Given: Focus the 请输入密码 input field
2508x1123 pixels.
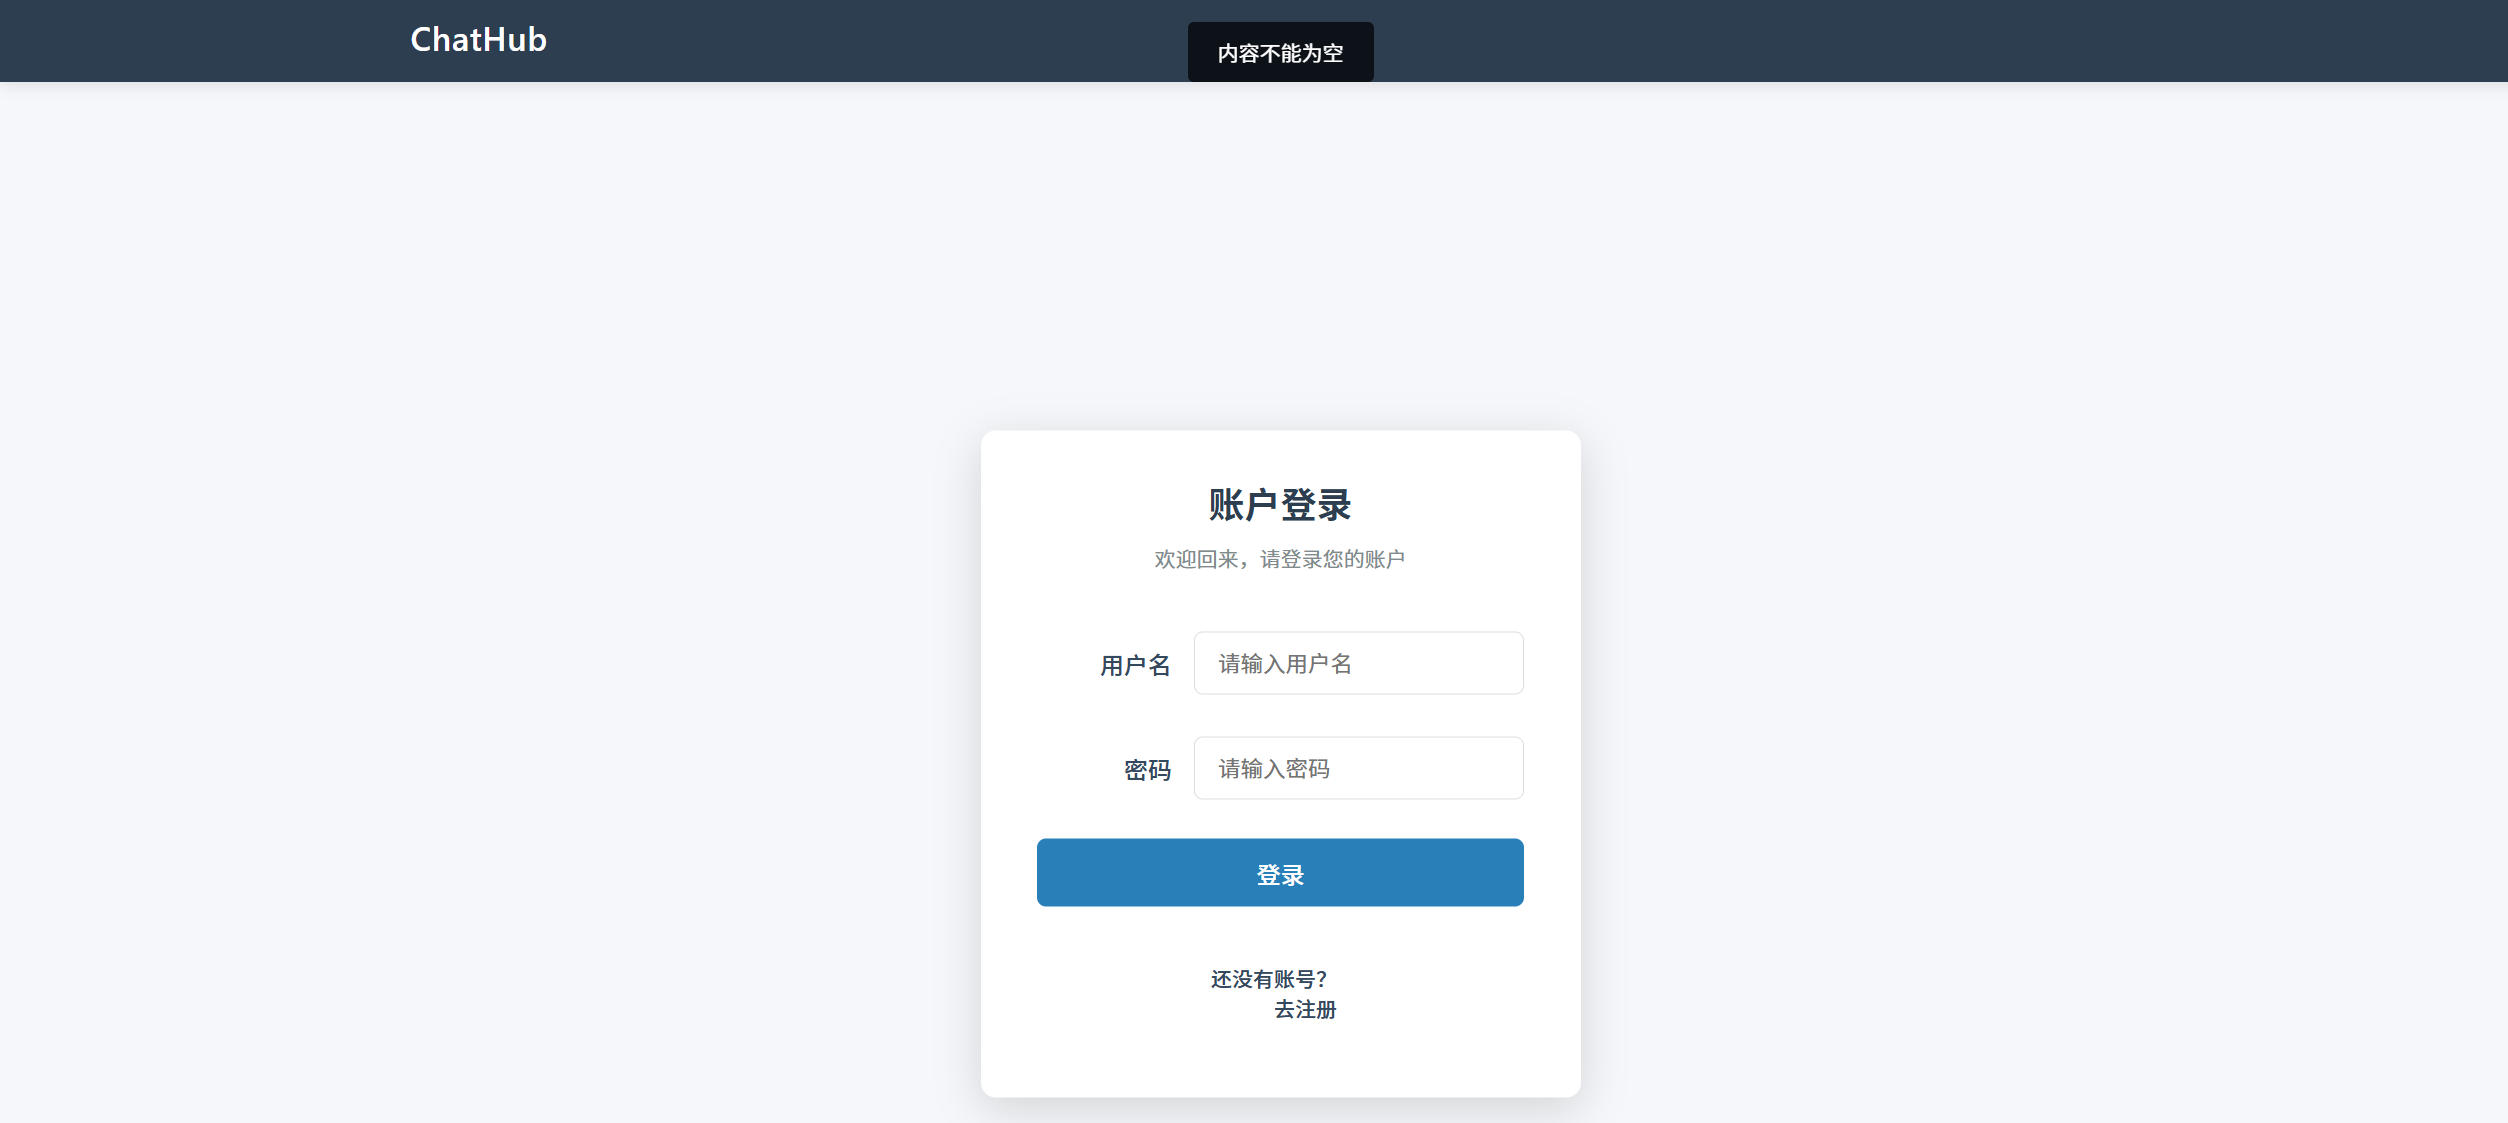Looking at the screenshot, I should click(x=1357, y=768).
